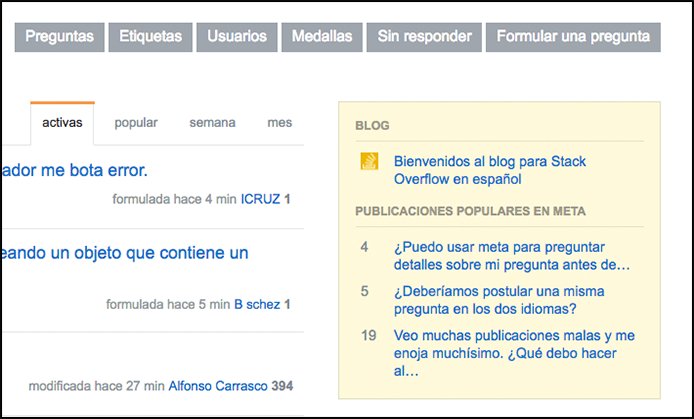Switch to the popular tab

tap(136, 123)
